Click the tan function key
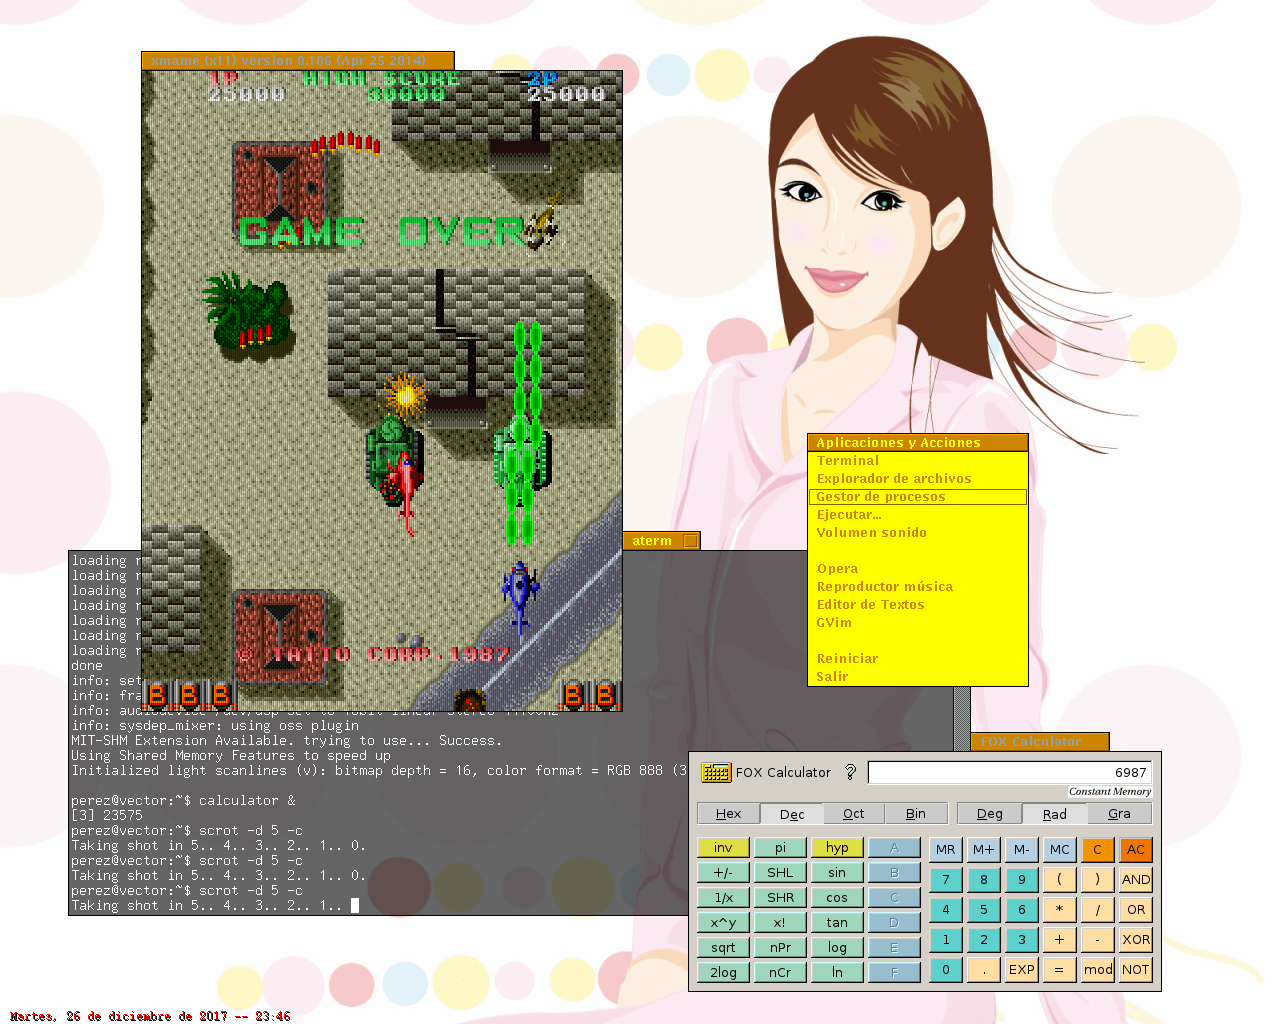This screenshot has height=1024, width=1280. 837,923
